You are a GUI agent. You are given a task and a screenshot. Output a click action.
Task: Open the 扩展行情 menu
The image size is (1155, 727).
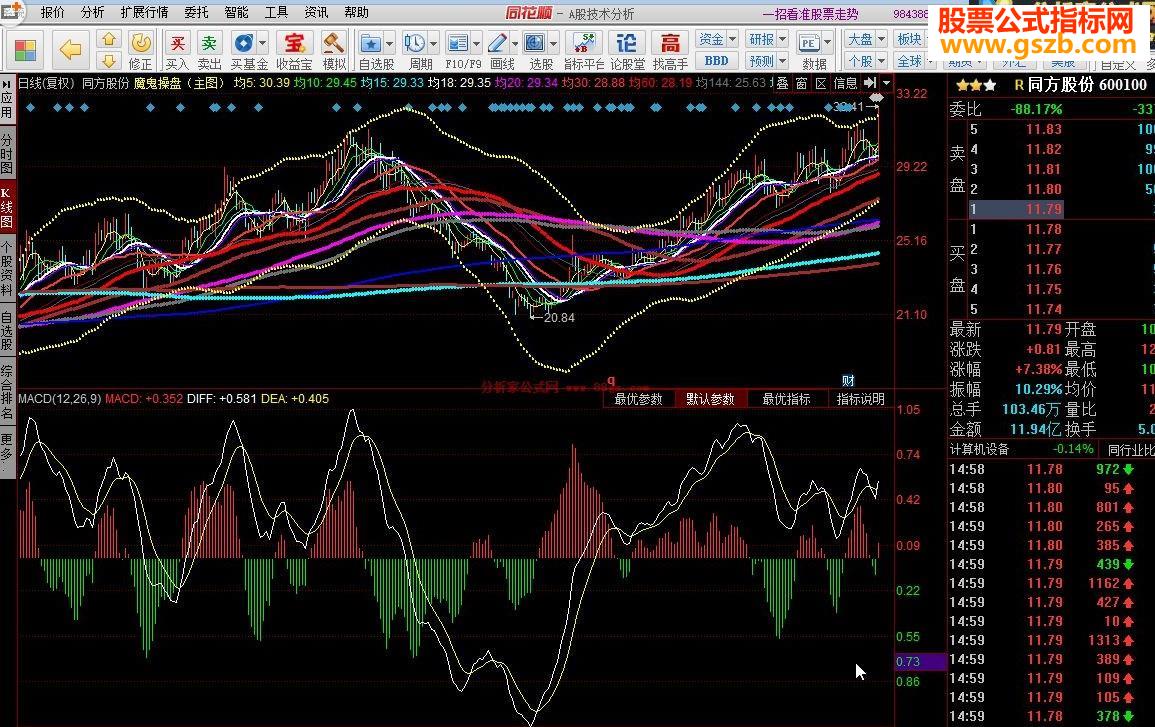tap(144, 13)
